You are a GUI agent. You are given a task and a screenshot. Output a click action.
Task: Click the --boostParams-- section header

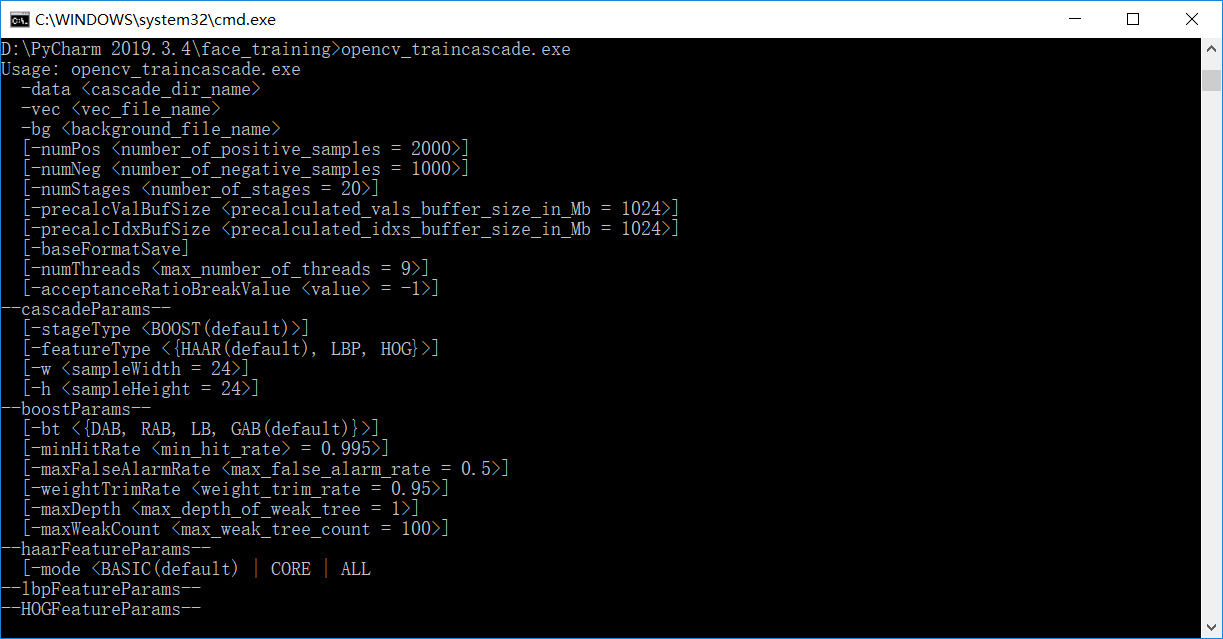pos(75,409)
